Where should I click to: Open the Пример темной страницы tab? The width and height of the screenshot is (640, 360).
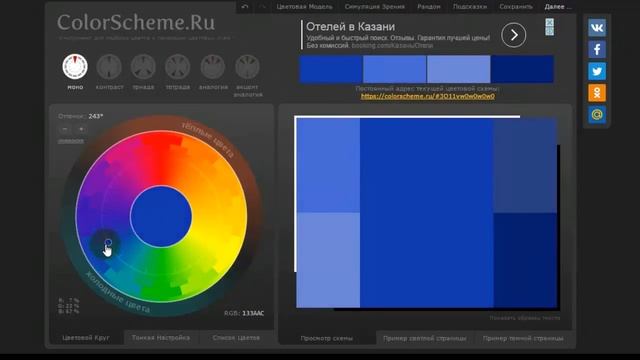(523, 338)
